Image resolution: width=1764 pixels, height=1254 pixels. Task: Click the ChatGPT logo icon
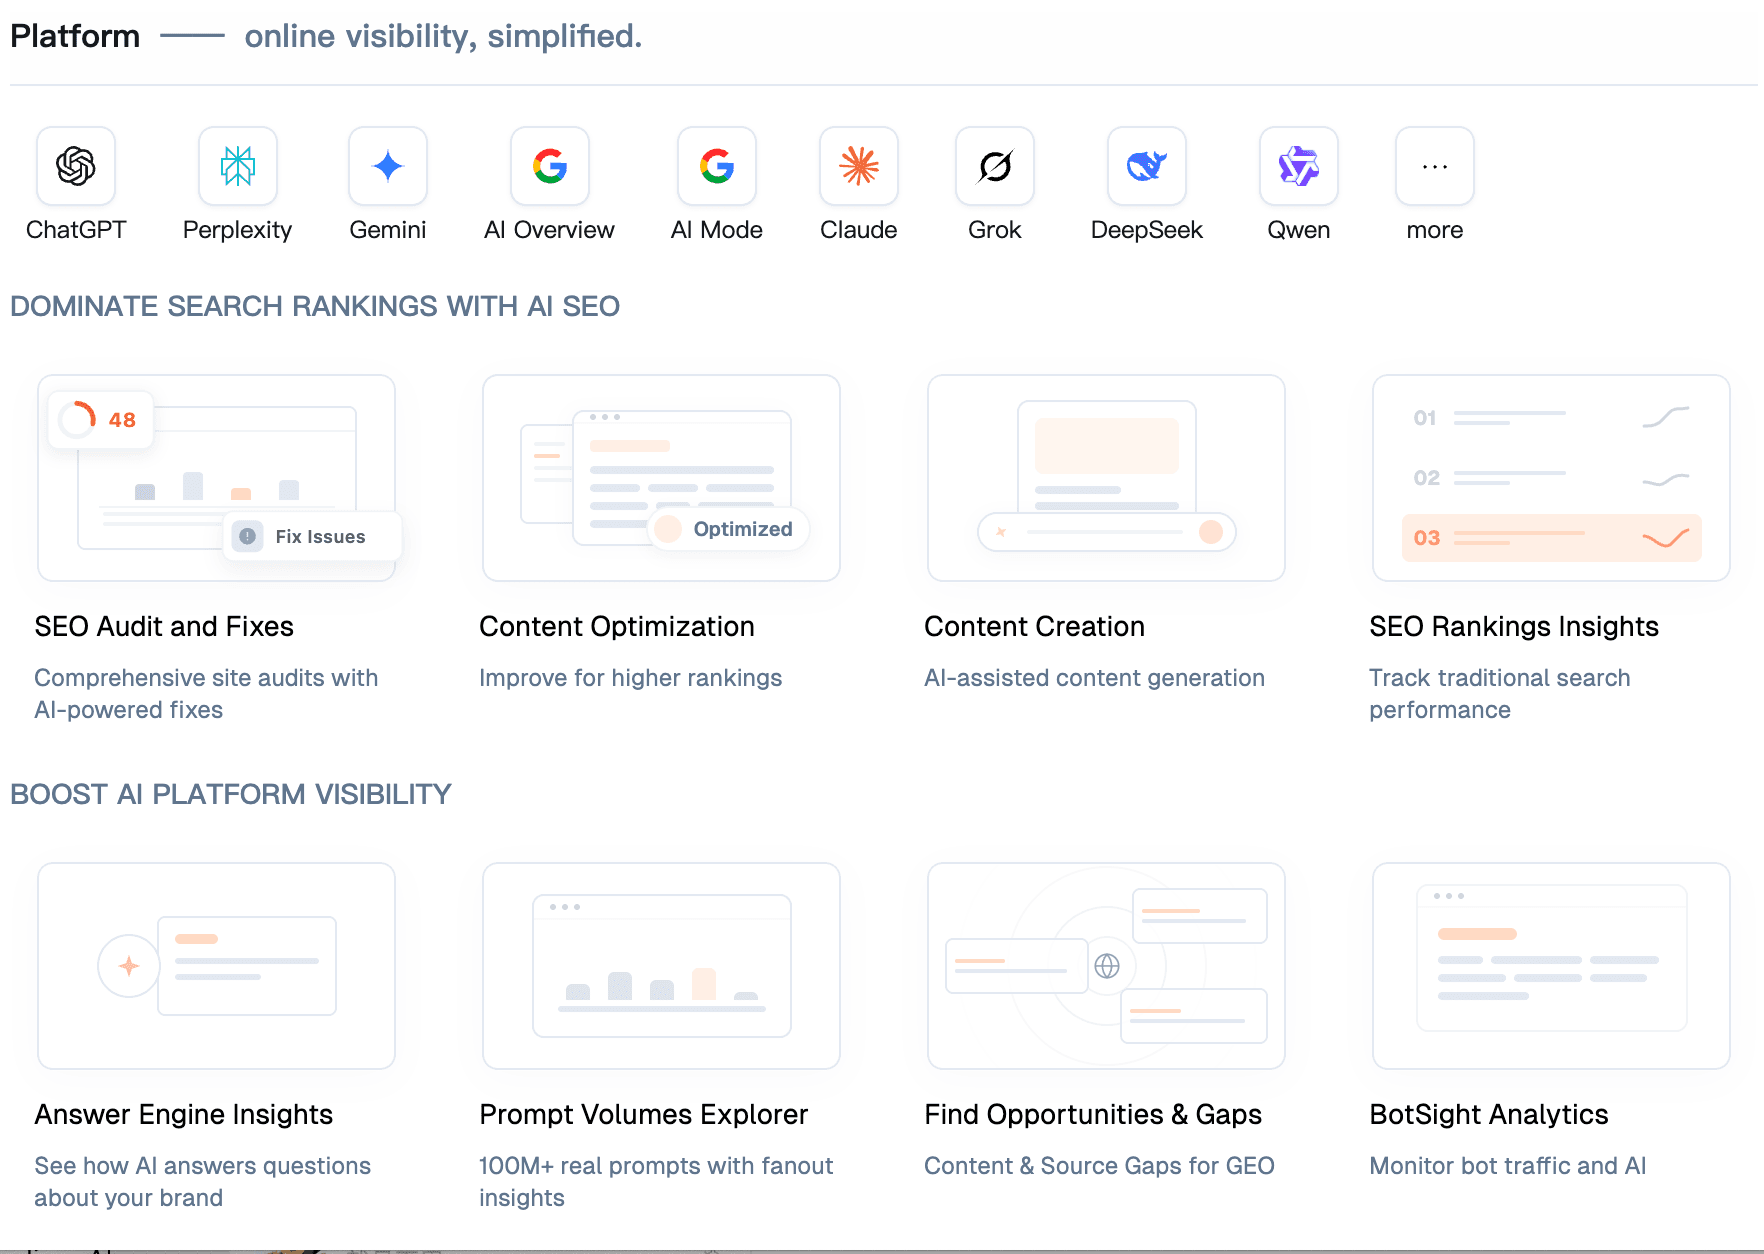(76, 166)
